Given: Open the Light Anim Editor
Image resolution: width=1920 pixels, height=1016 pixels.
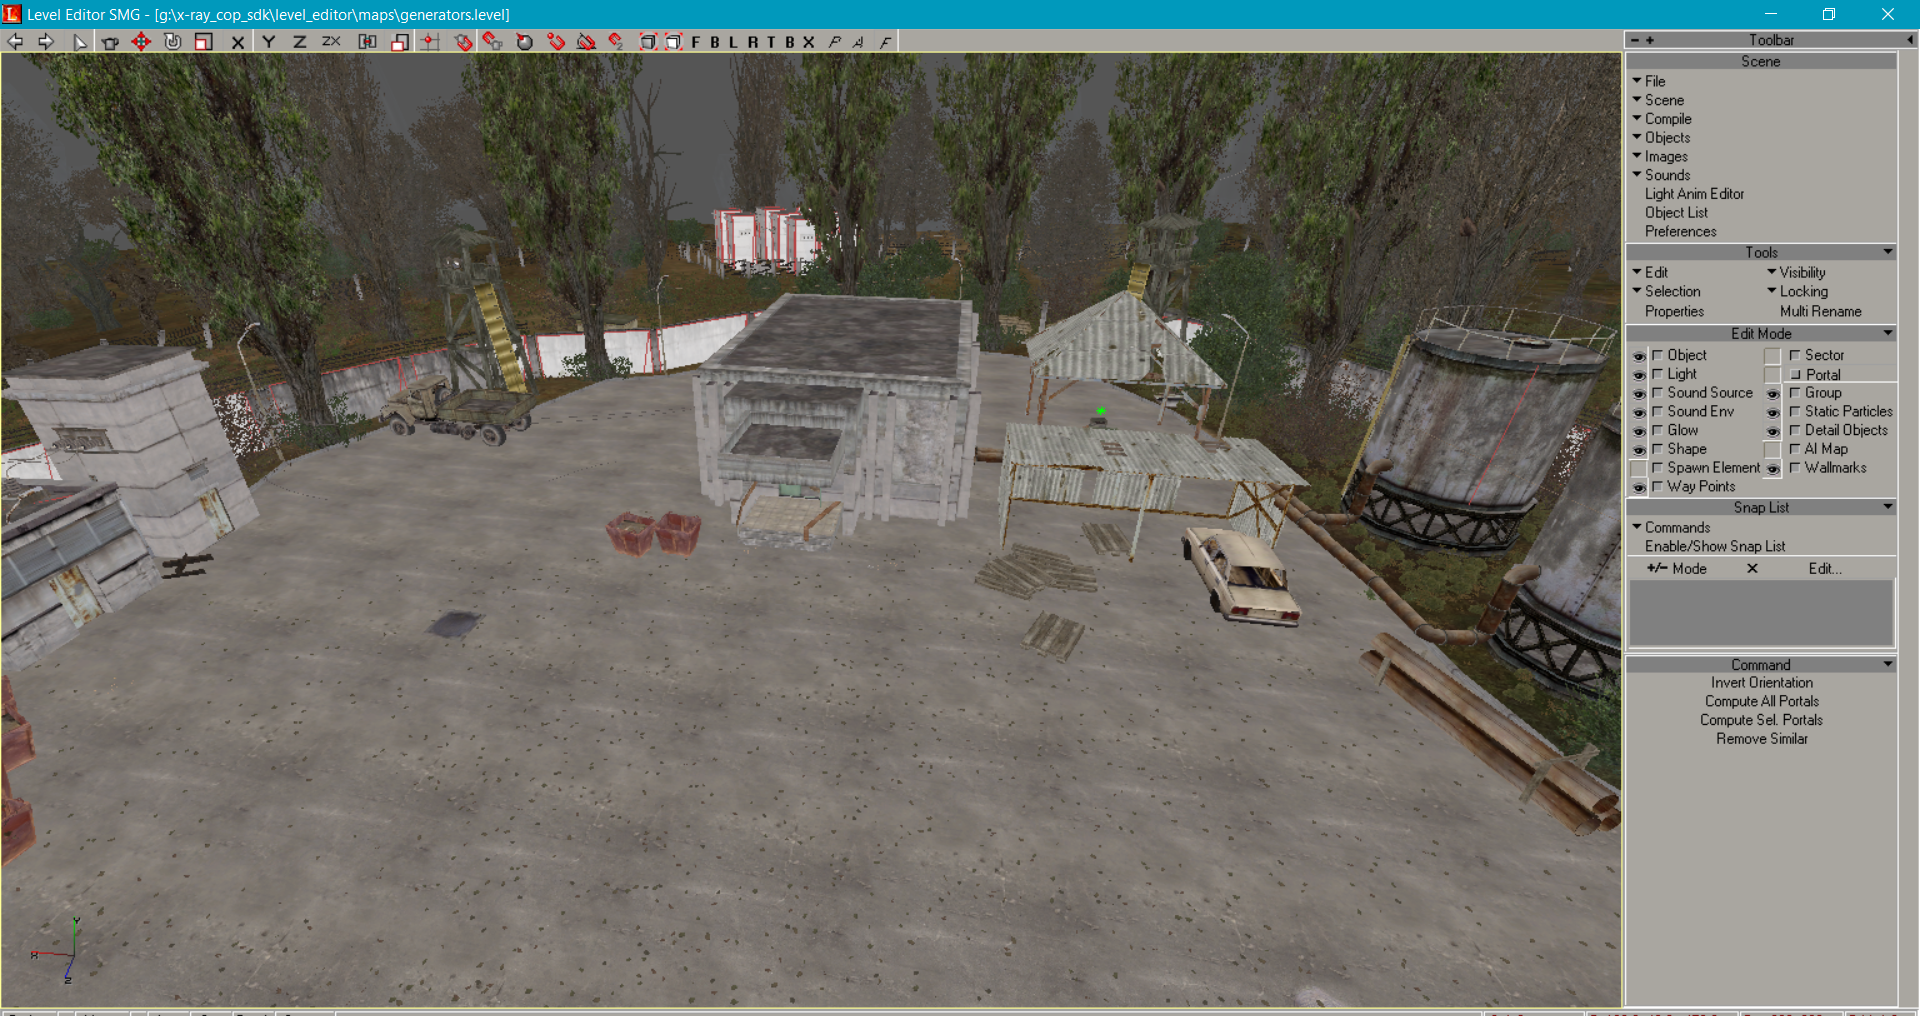Looking at the screenshot, I should point(1694,194).
